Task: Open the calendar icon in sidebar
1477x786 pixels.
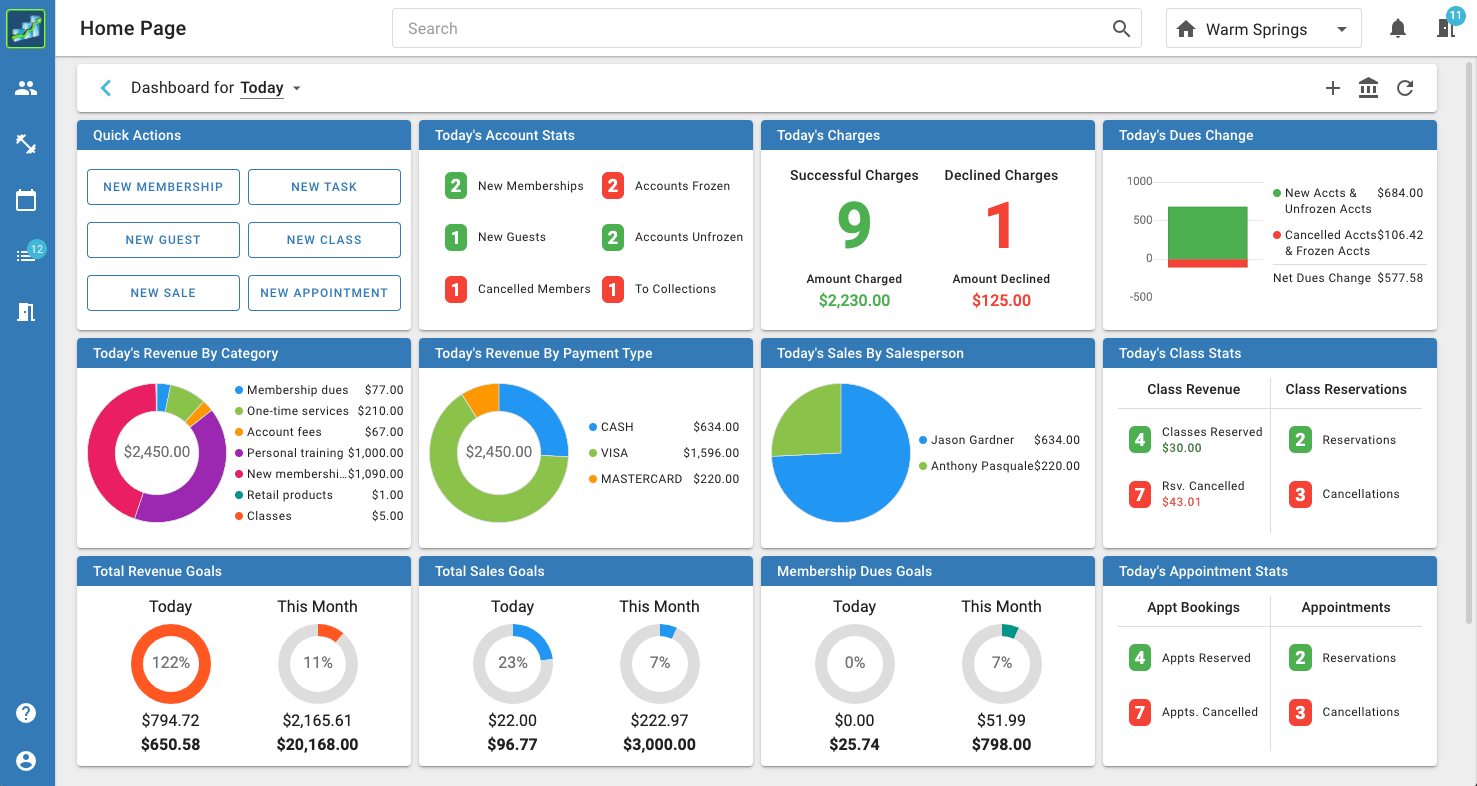Action: 26,200
